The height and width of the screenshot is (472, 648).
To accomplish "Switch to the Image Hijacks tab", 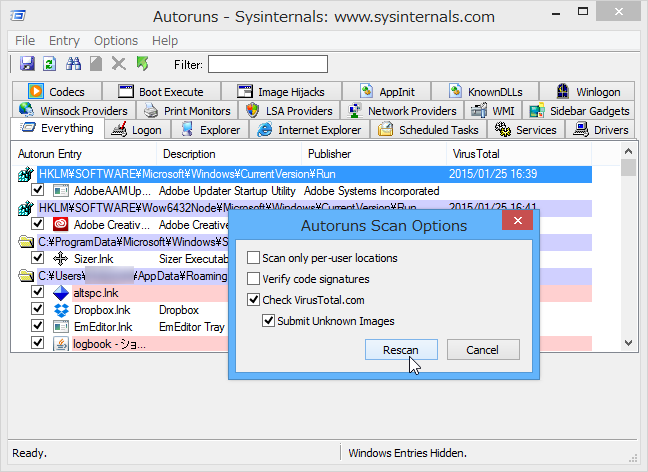I will 281,91.
